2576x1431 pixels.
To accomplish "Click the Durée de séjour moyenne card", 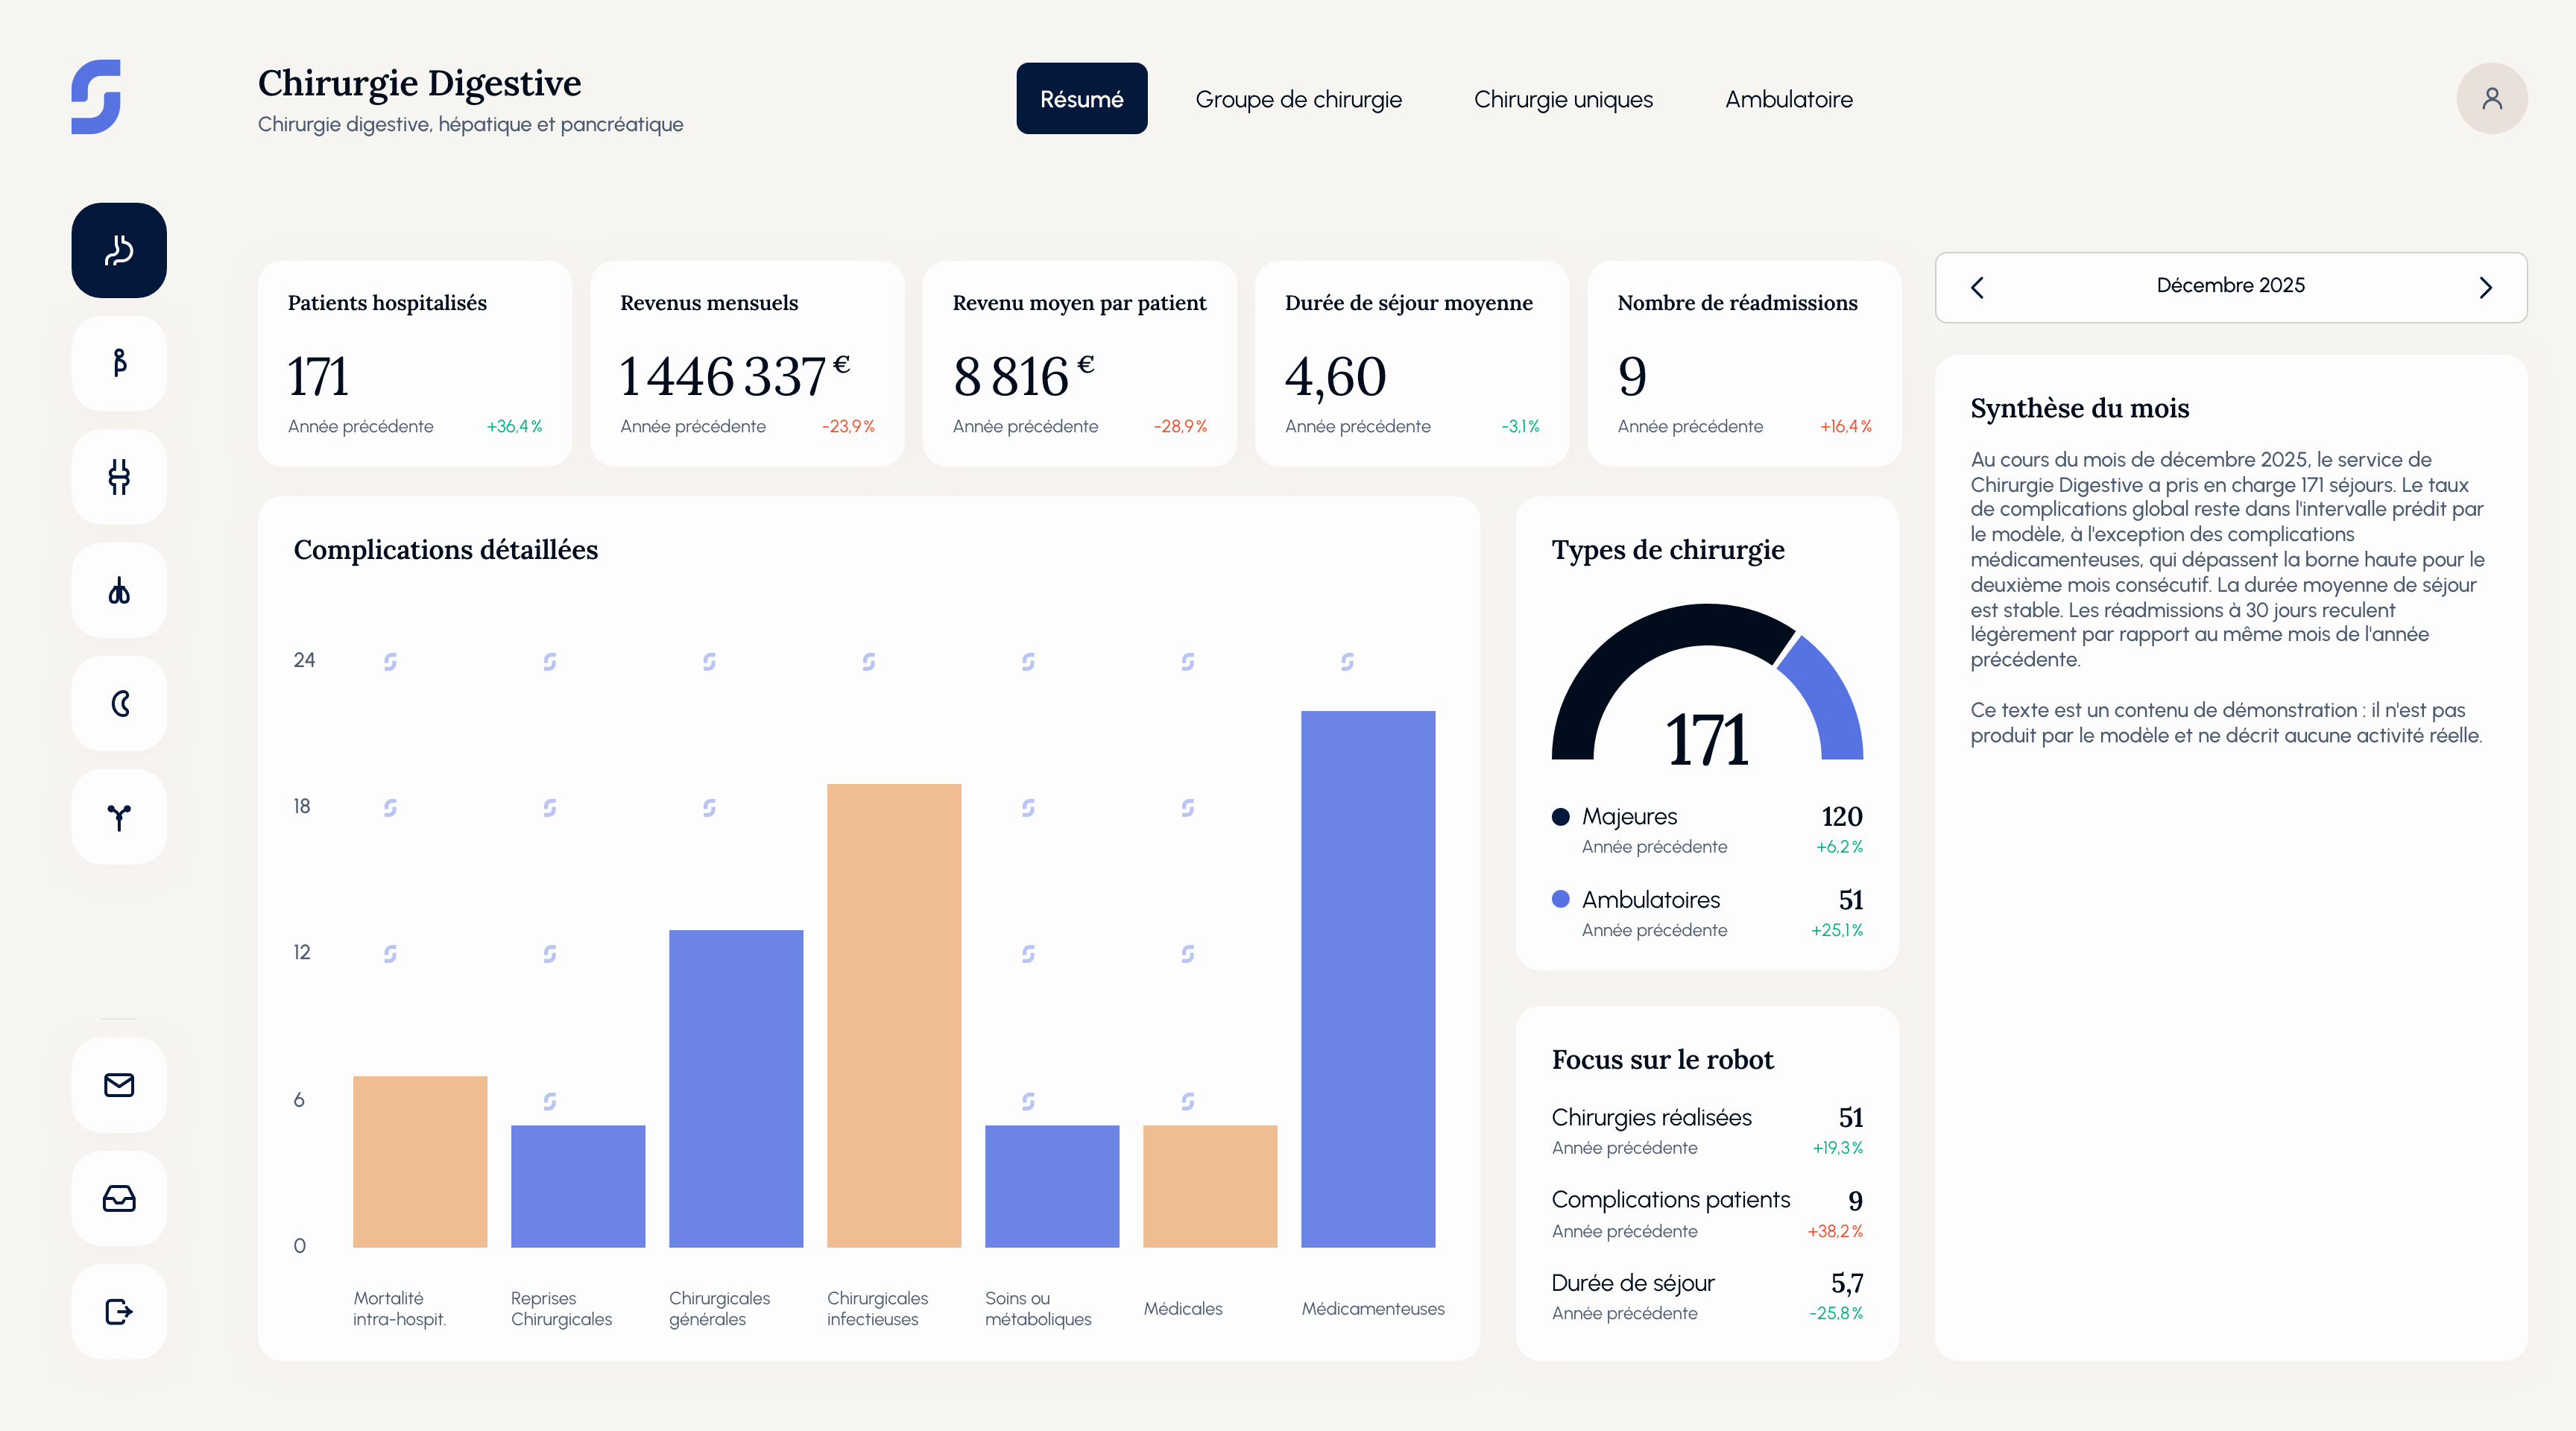I will point(1412,364).
